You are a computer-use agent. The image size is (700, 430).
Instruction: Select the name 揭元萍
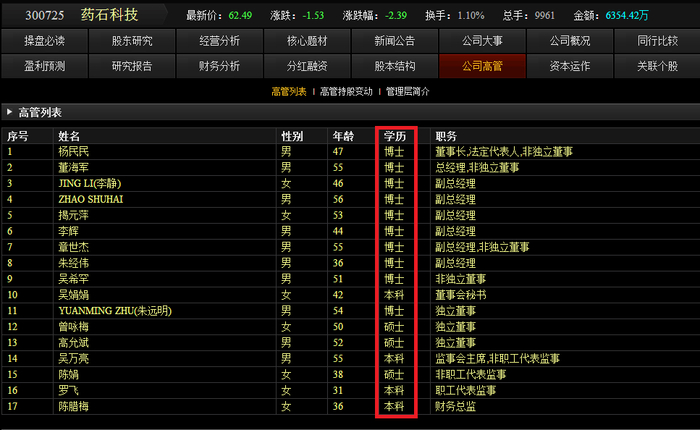point(74,216)
